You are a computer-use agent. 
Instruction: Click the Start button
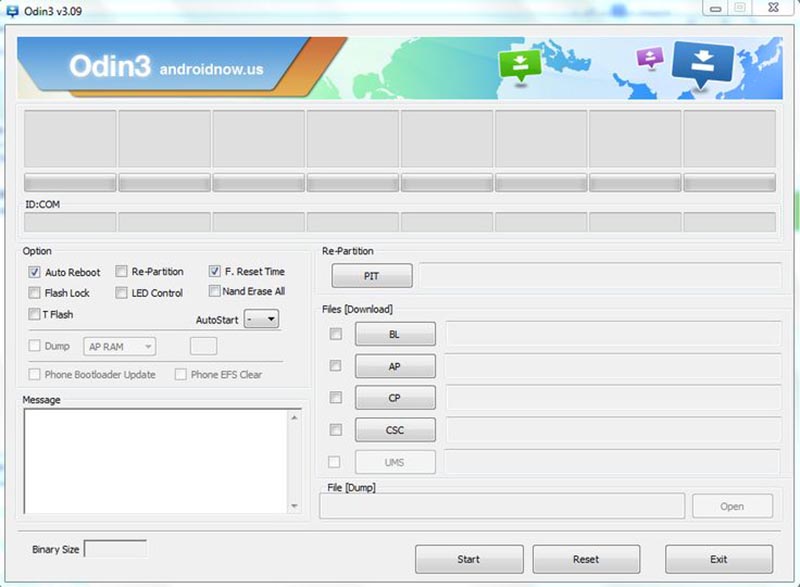point(469,559)
